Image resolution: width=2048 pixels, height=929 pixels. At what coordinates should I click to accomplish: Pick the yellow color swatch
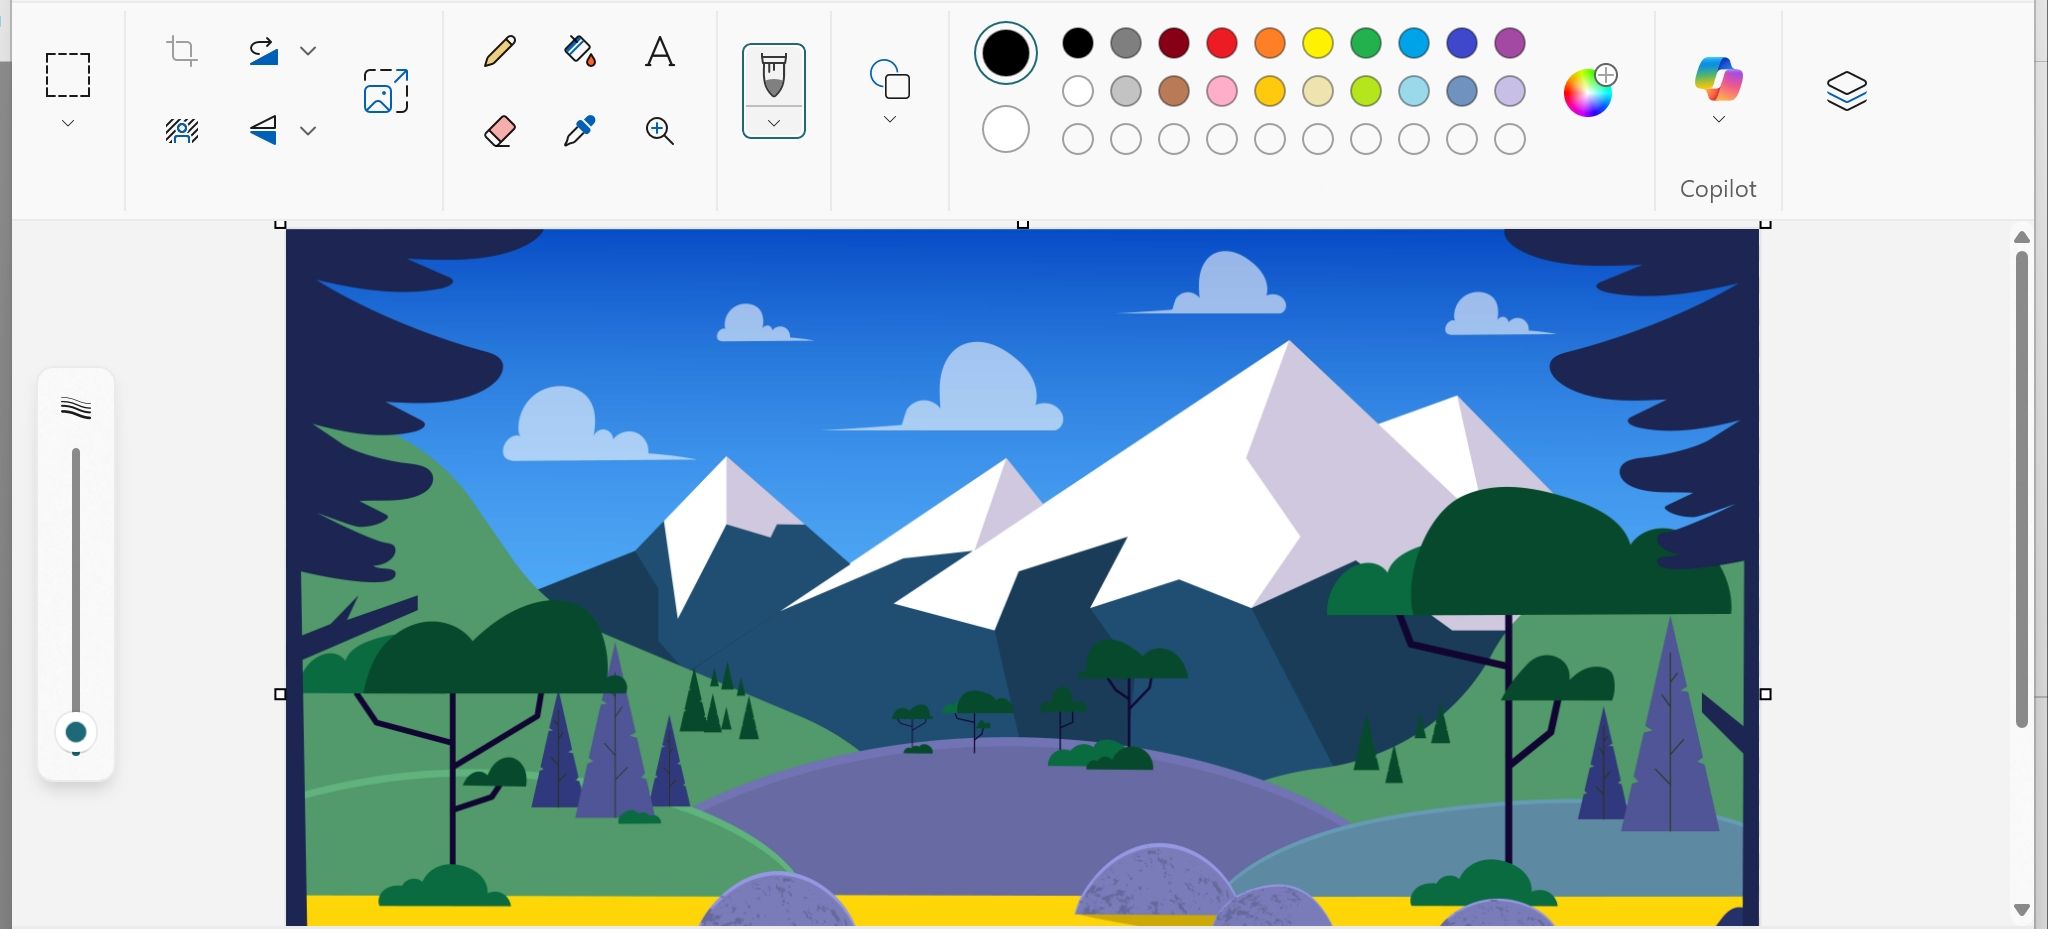click(1318, 43)
